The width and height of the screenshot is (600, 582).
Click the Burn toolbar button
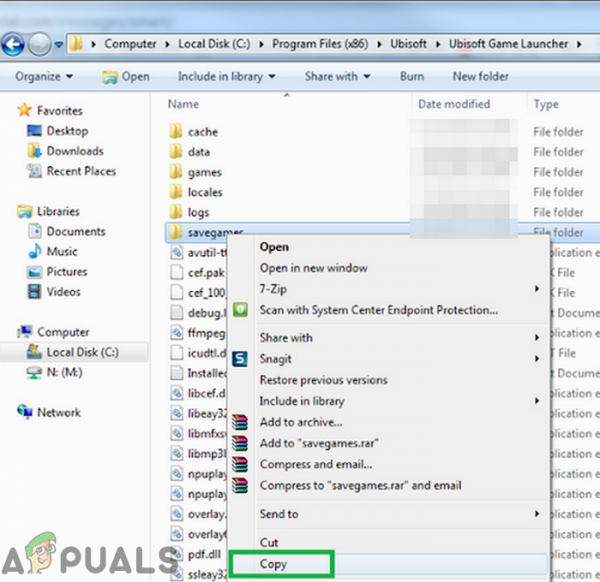[x=412, y=77]
